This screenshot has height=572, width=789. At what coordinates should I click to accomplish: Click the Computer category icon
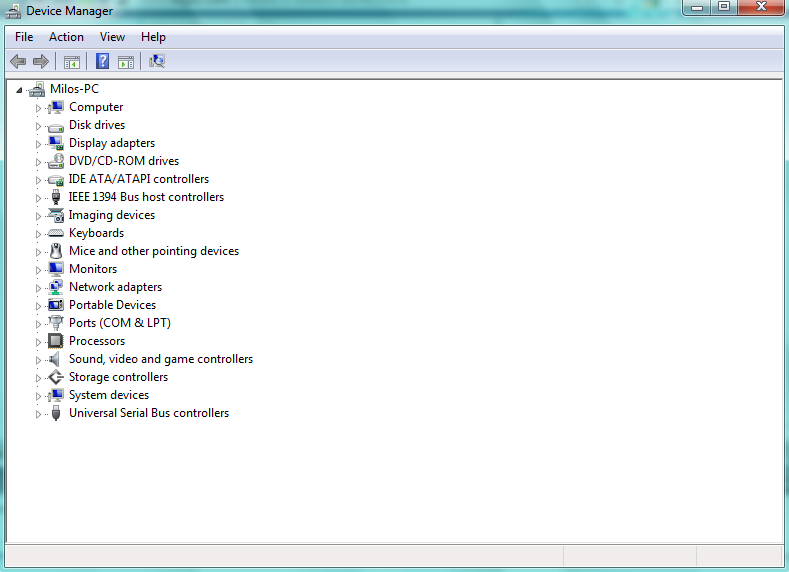point(56,107)
